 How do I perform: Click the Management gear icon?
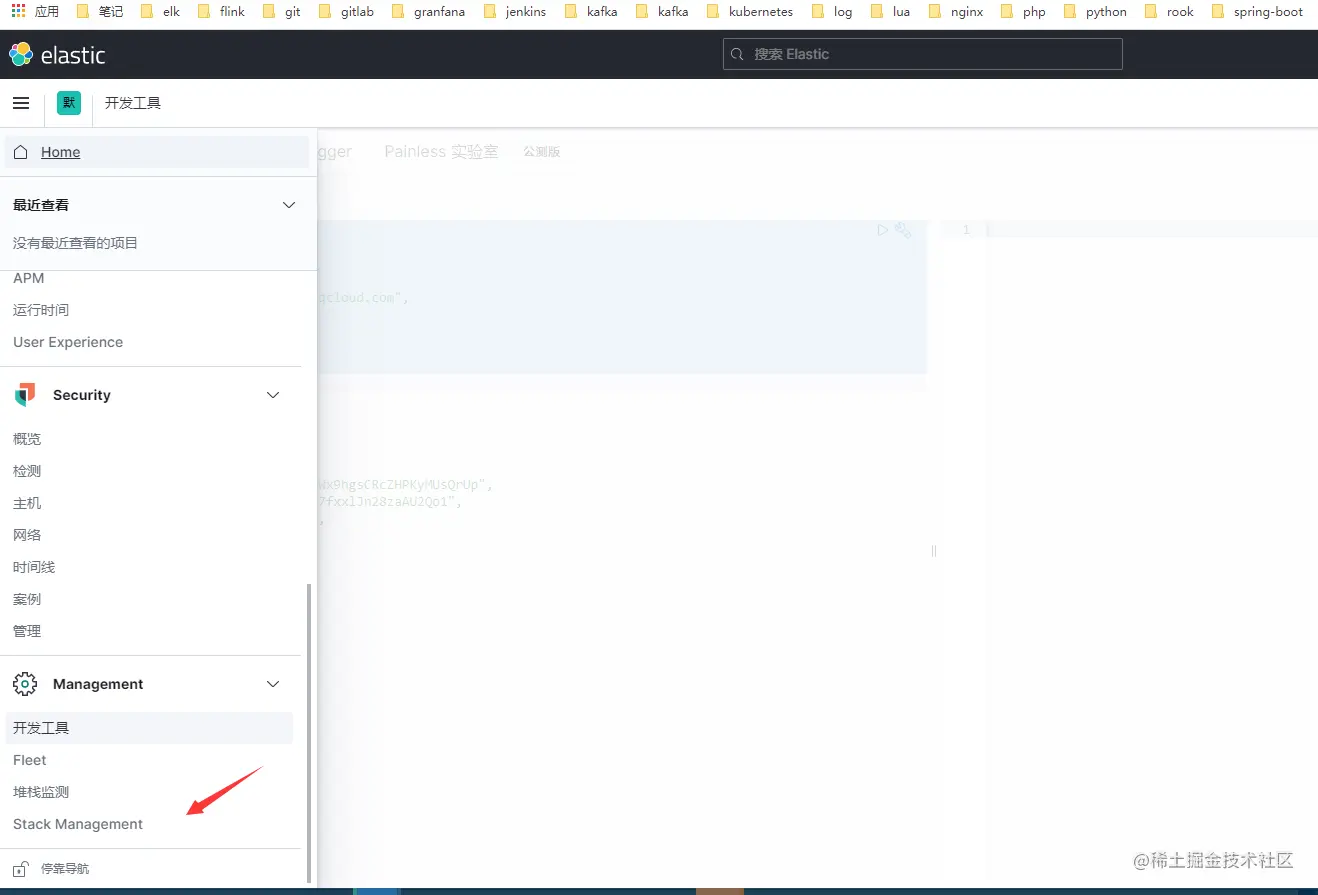[25, 684]
